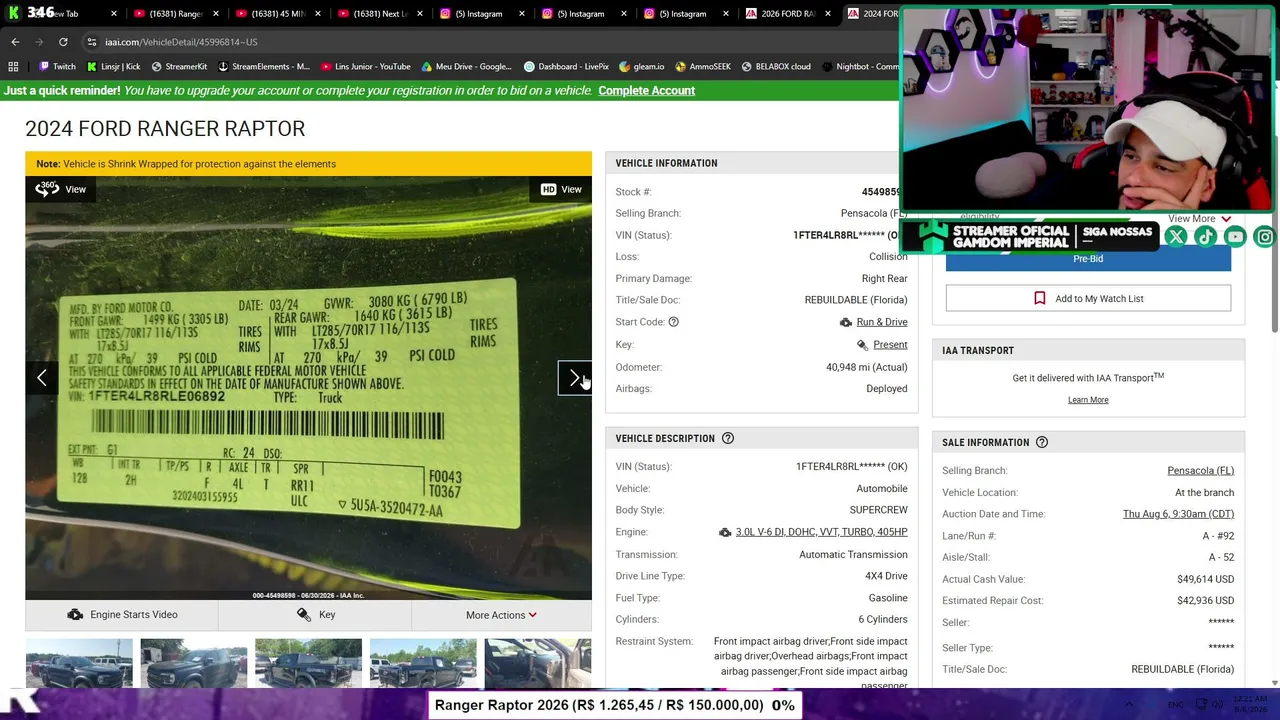
Task: Switch to '(16381) Ranger' YouTube tab
Action: click(176, 14)
